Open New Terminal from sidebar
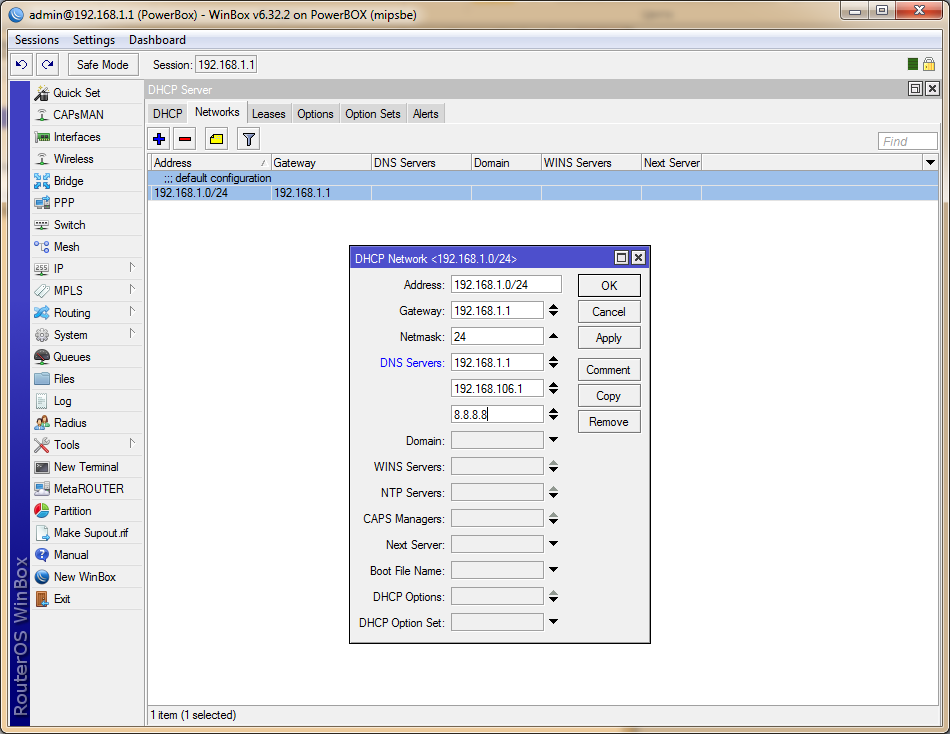 (x=85, y=467)
